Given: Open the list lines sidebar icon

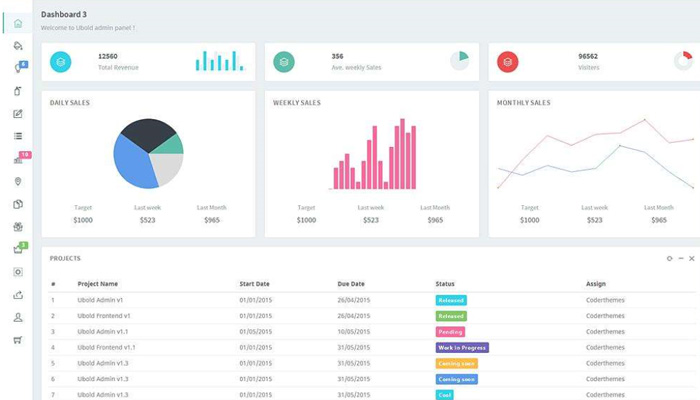Looking at the screenshot, I should pos(18,136).
